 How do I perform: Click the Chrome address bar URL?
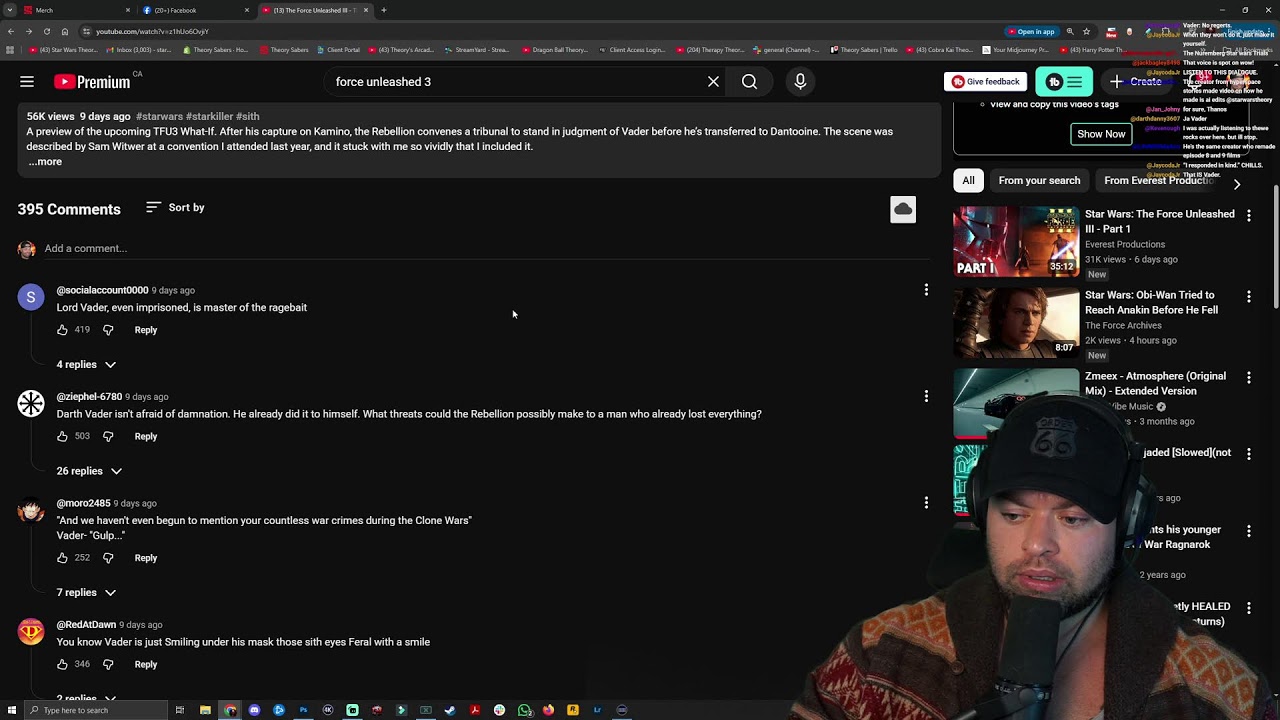pyautogui.click(x=152, y=31)
